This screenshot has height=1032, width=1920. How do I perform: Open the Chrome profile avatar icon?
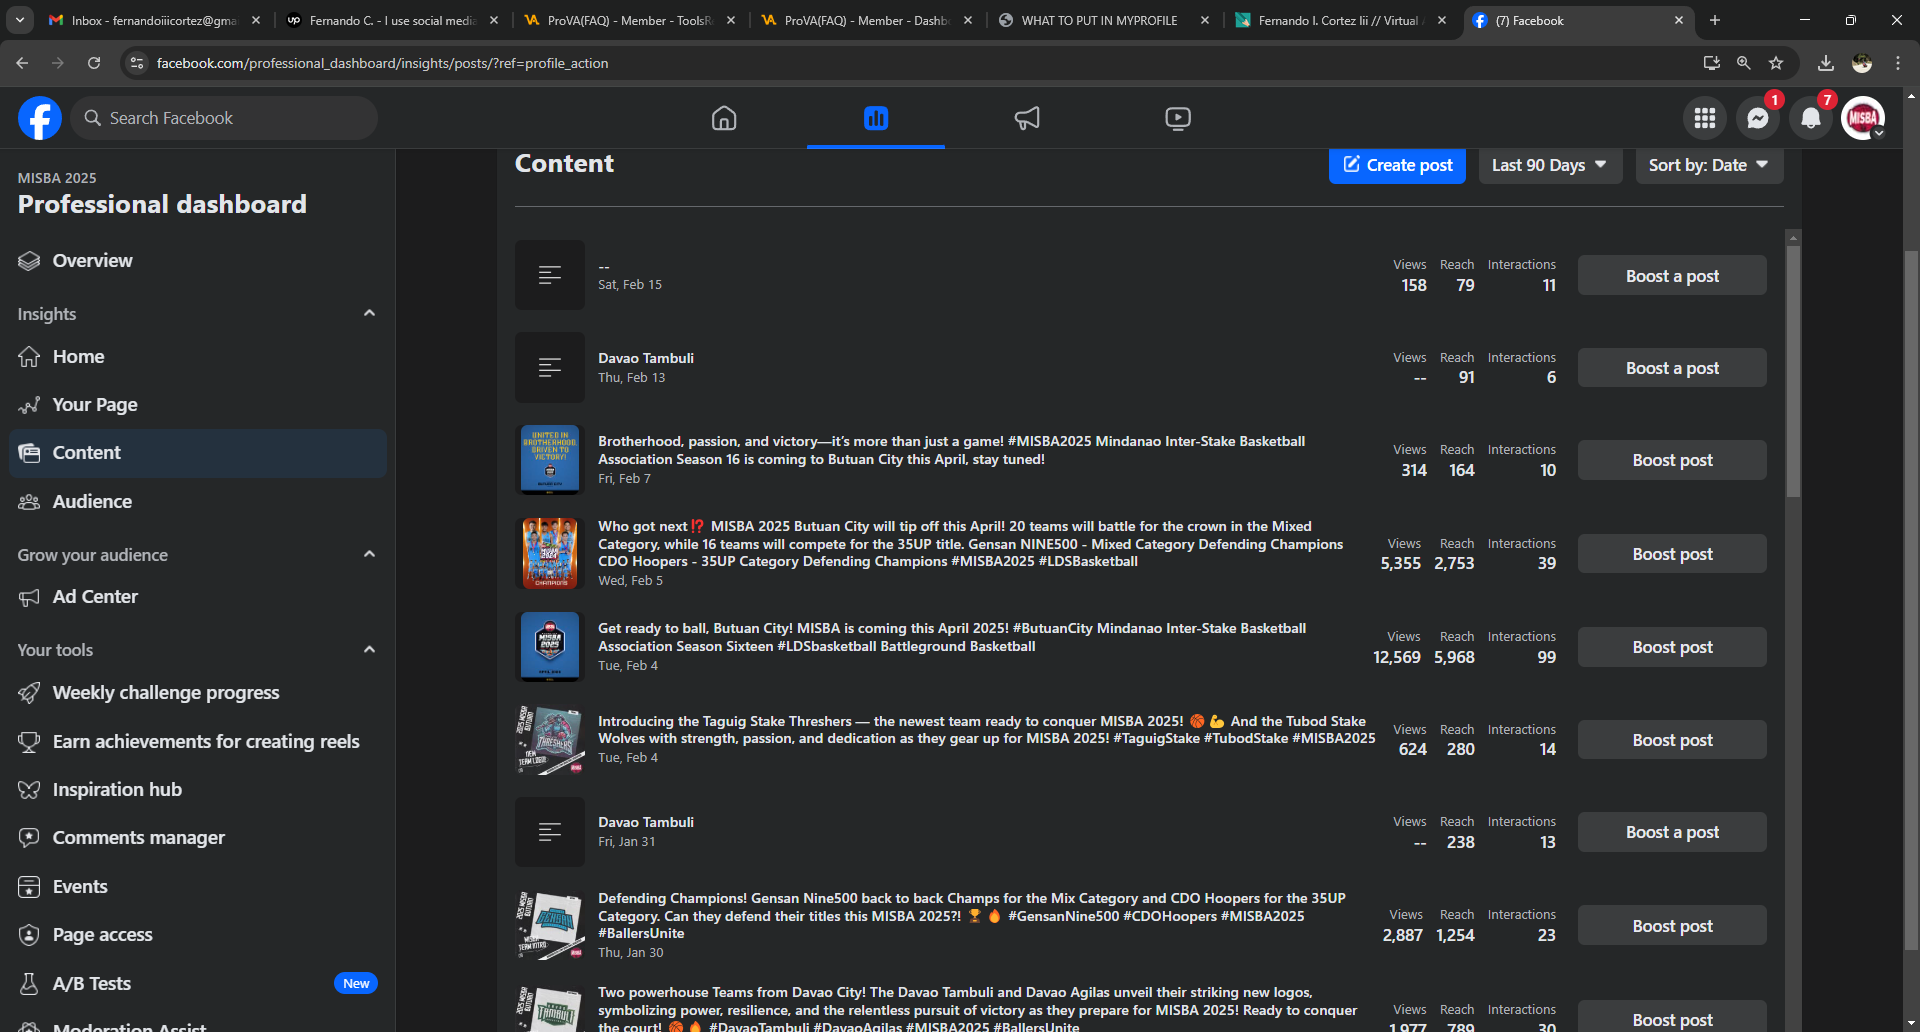click(1862, 63)
